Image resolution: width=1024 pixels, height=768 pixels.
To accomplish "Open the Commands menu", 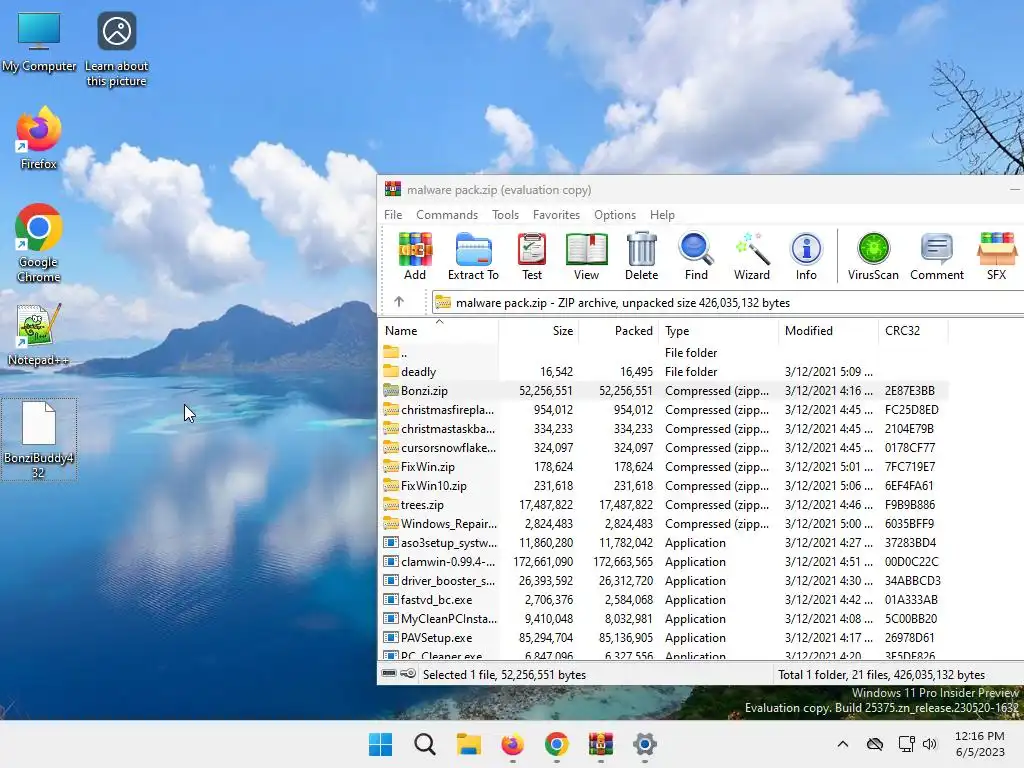I will click(447, 215).
